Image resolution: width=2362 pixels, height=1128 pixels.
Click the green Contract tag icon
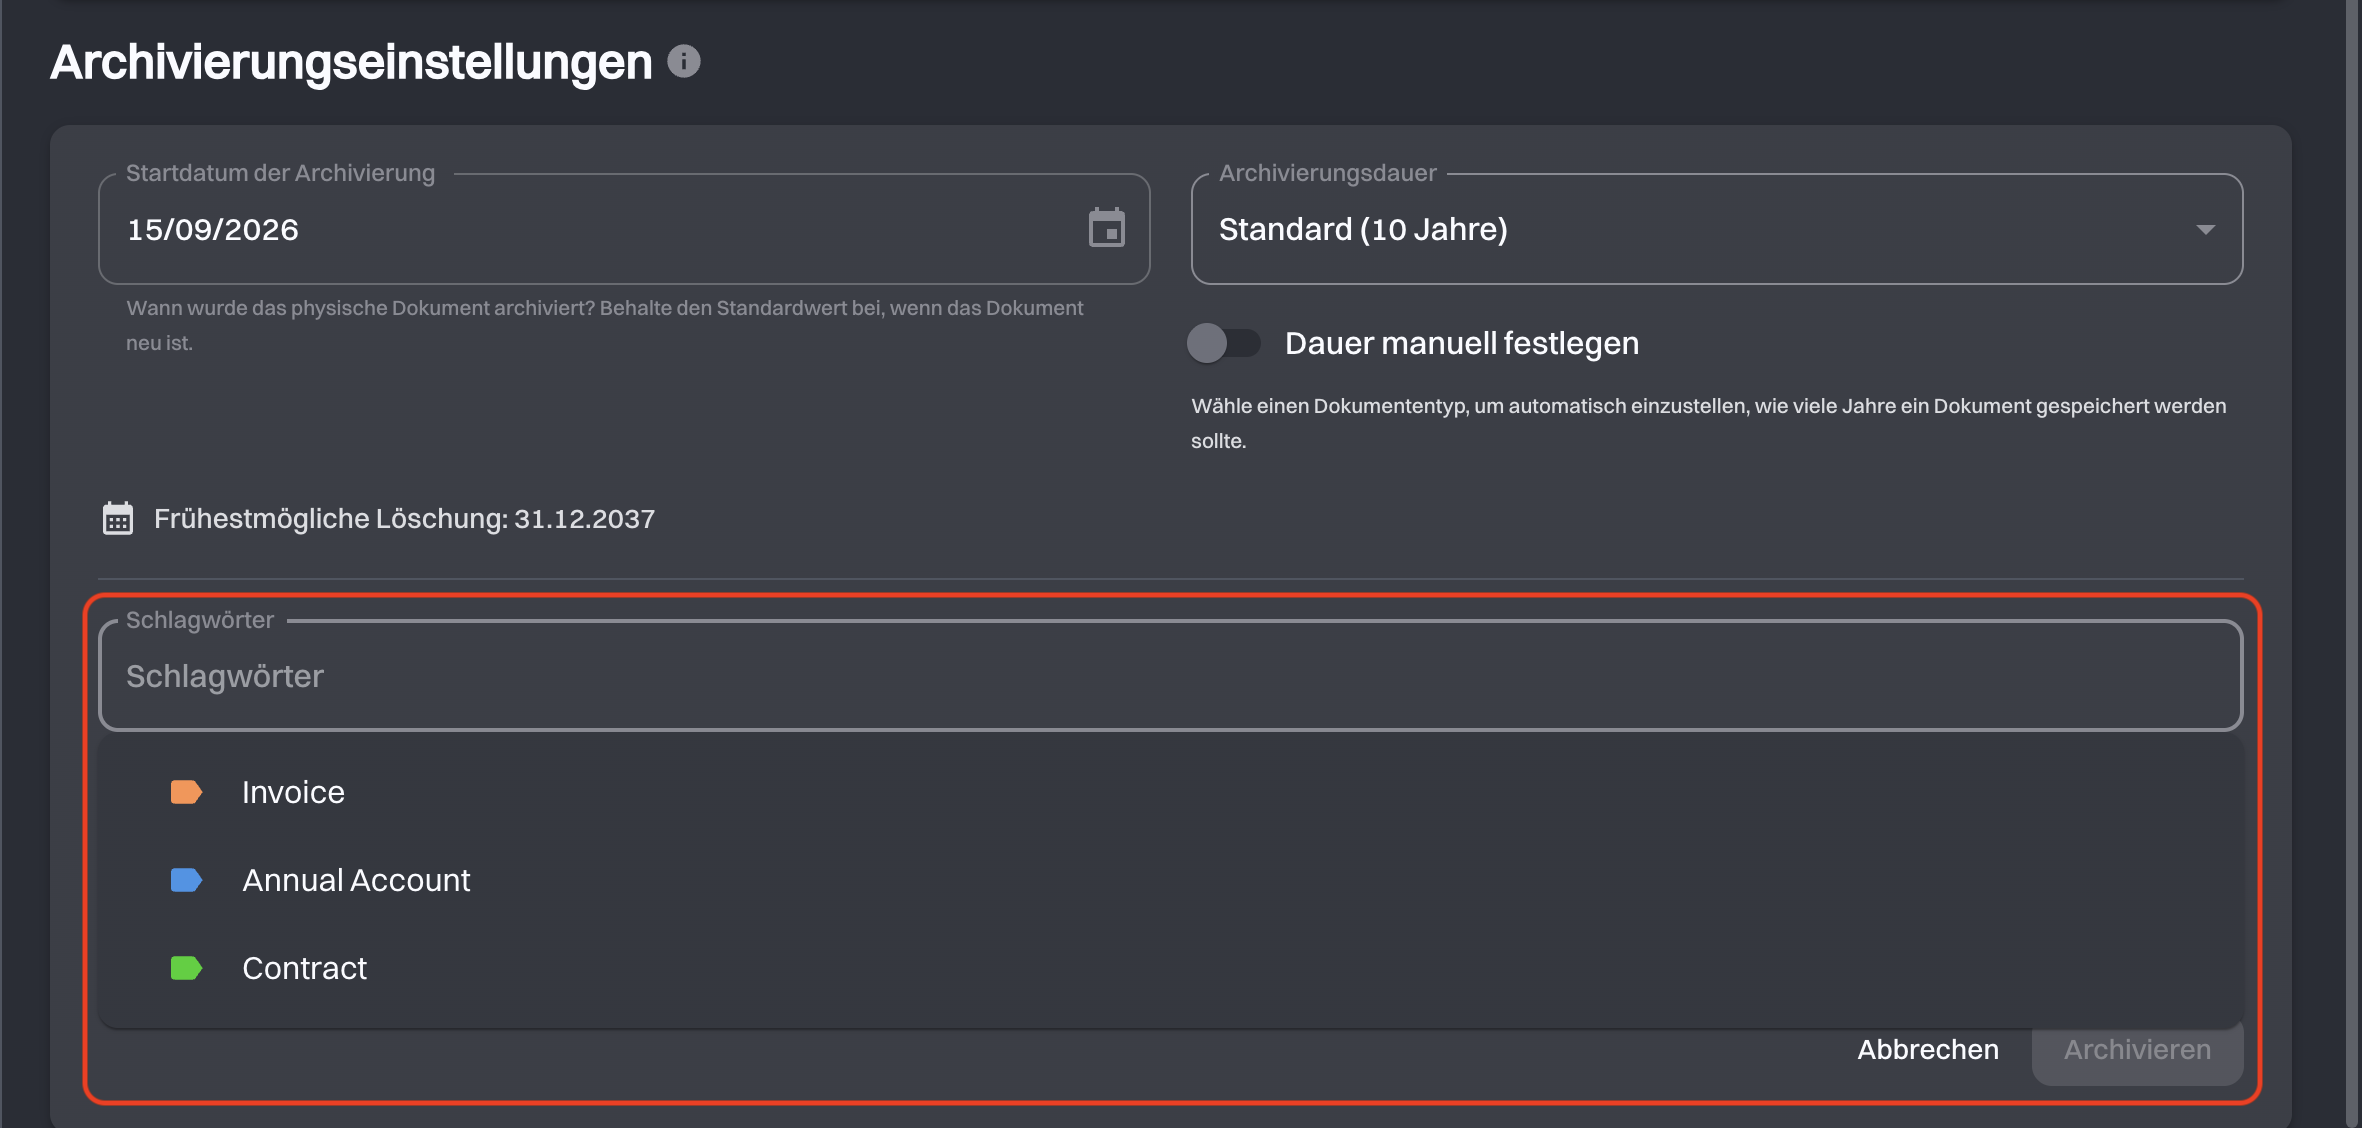pos(186,969)
